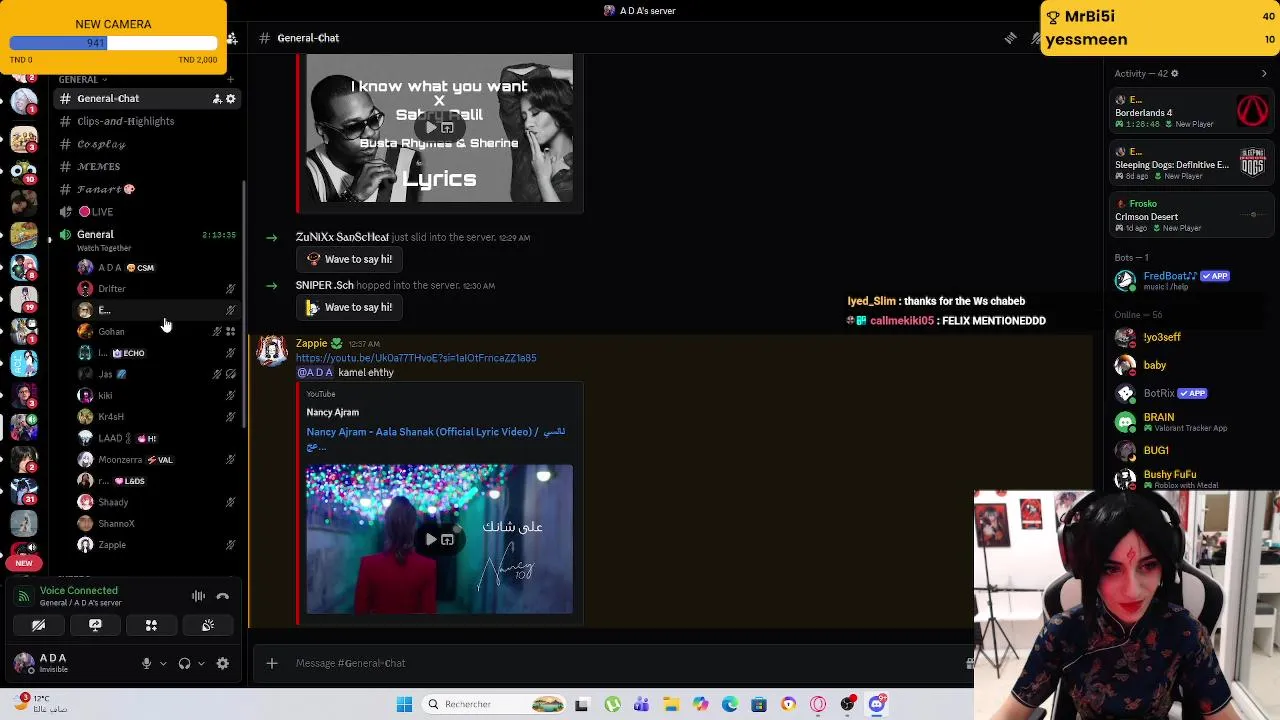The height and width of the screenshot is (720, 1280).
Task: Click Windows Start button
Action: tap(404, 704)
